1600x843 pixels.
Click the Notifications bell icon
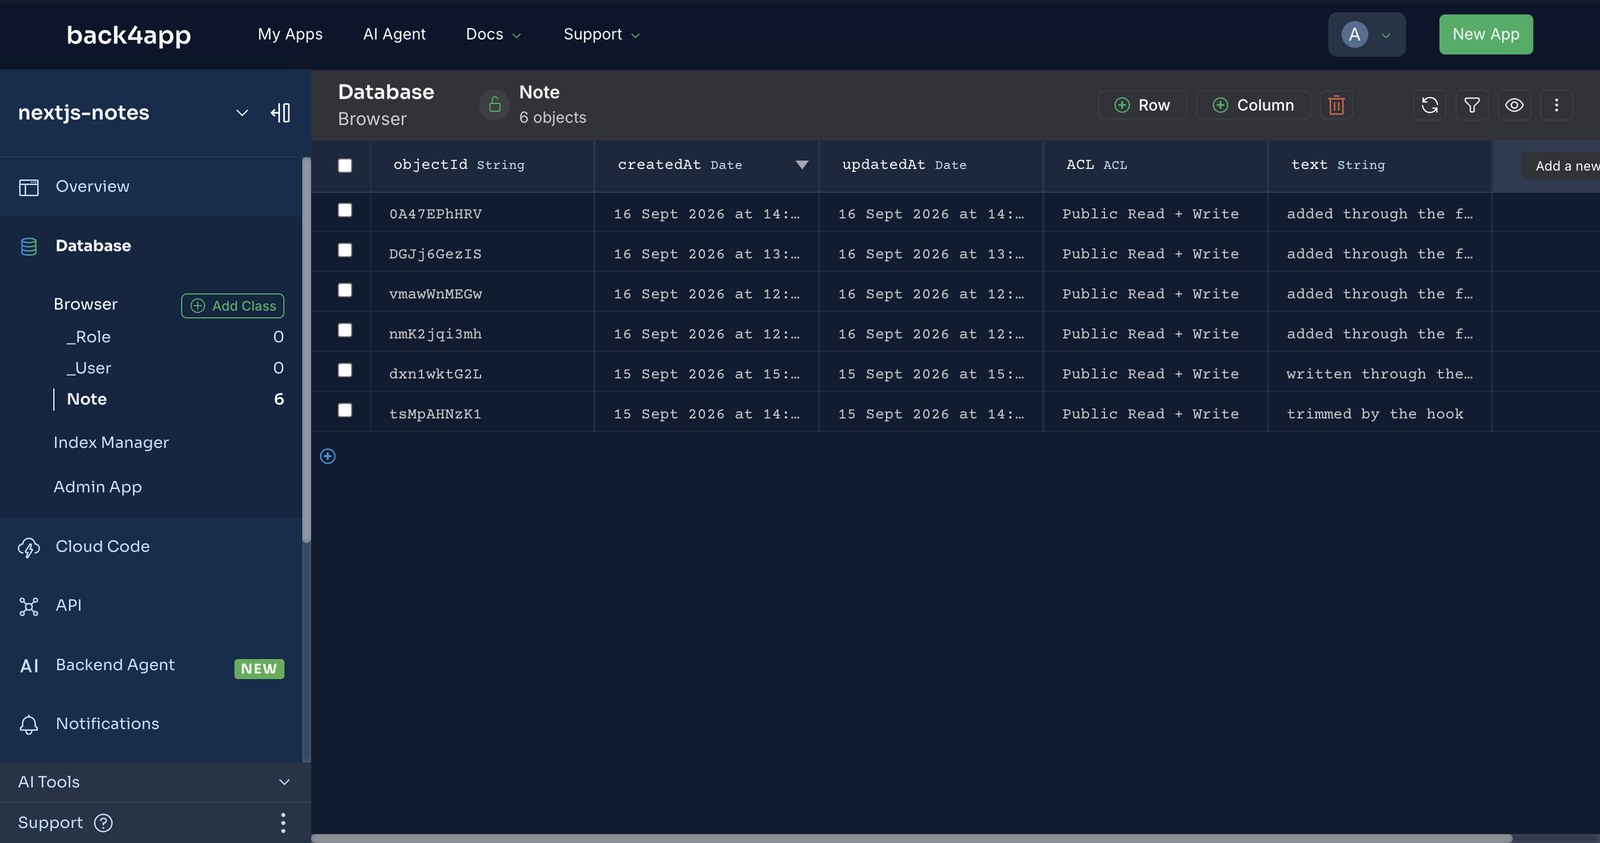[x=29, y=724]
